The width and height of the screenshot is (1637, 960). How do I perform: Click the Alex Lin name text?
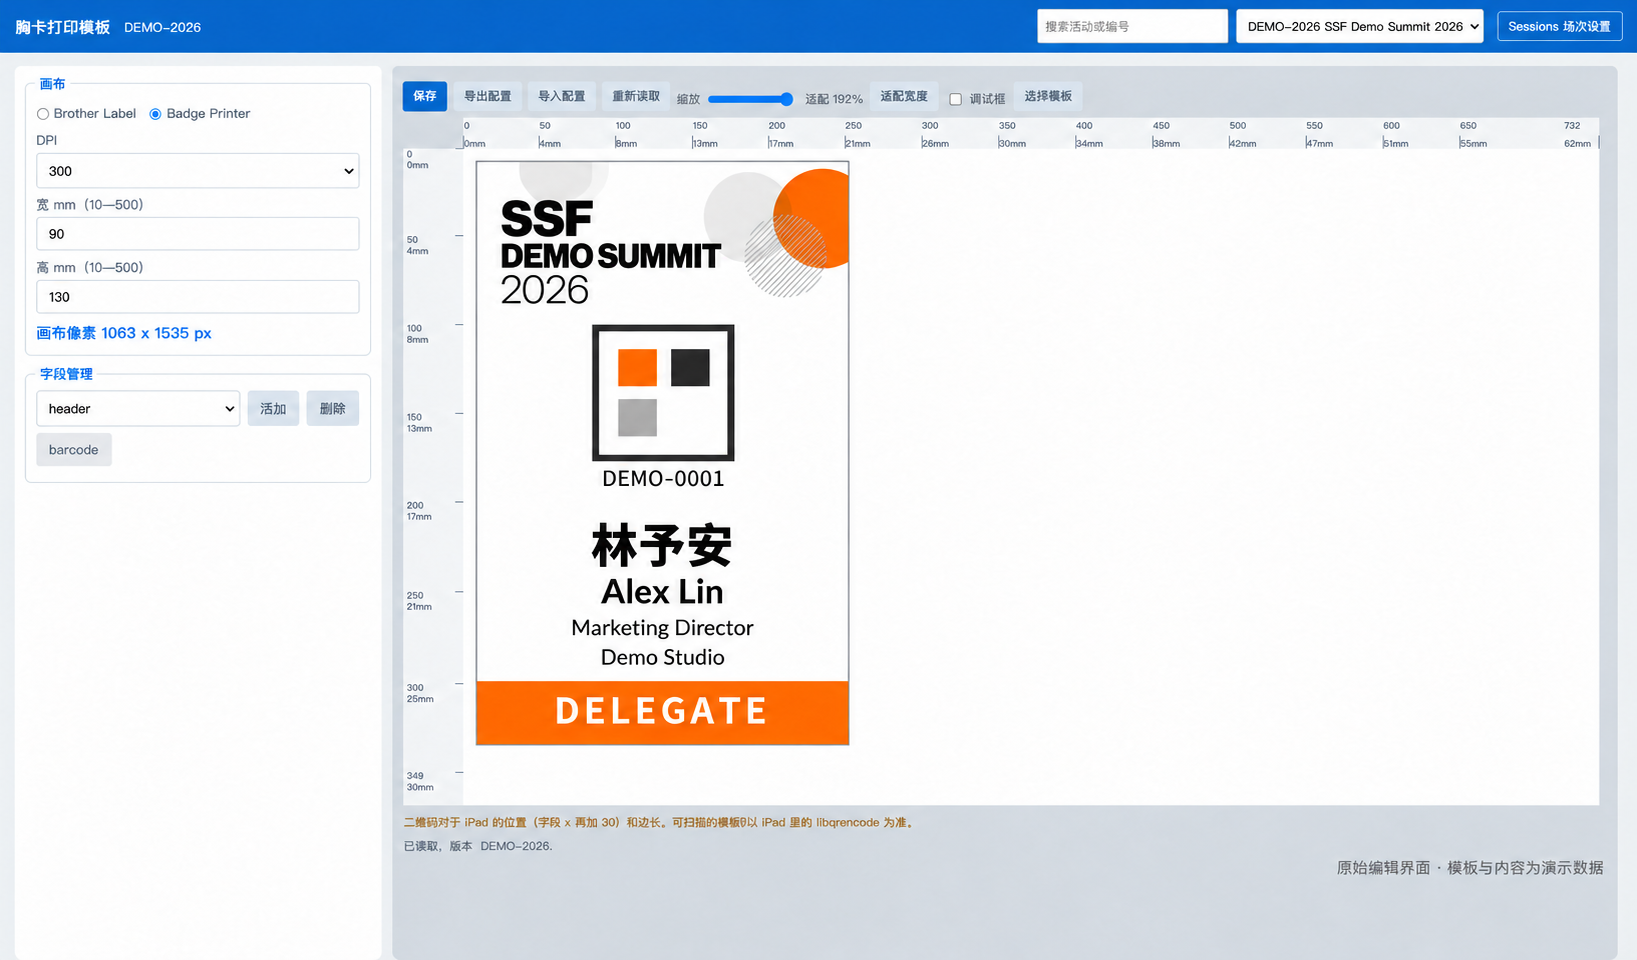662,592
